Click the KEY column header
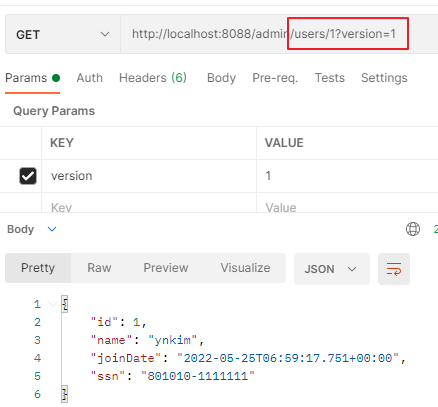Screen dimensions: 438x407 [62, 143]
